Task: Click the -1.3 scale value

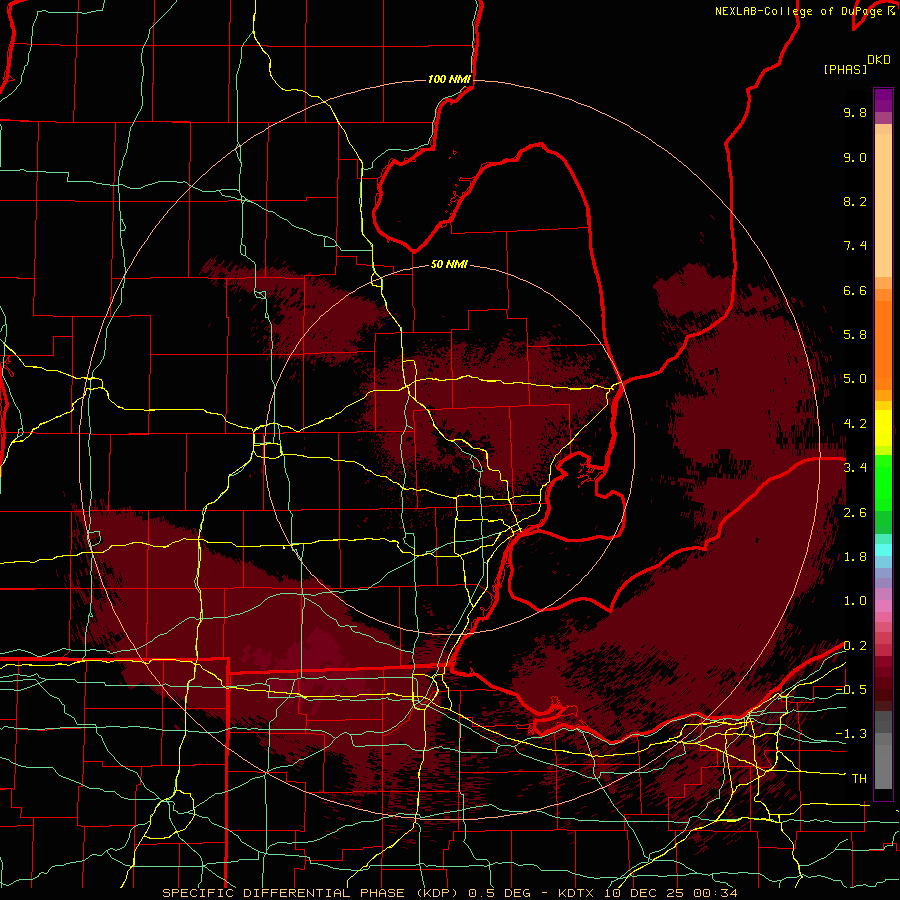Action: point(851,734)
